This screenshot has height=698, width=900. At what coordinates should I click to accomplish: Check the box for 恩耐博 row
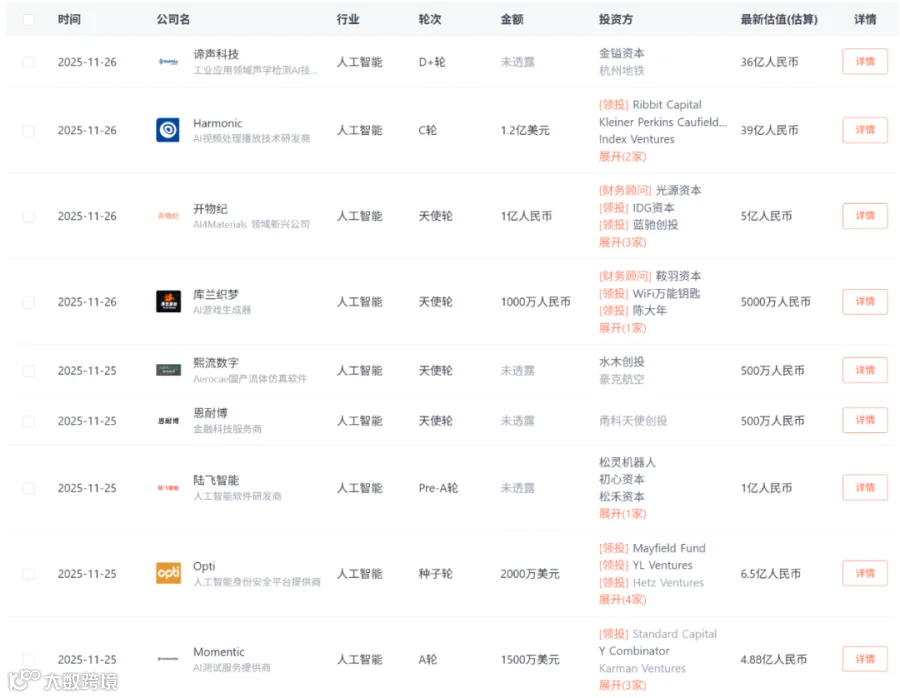28,421
